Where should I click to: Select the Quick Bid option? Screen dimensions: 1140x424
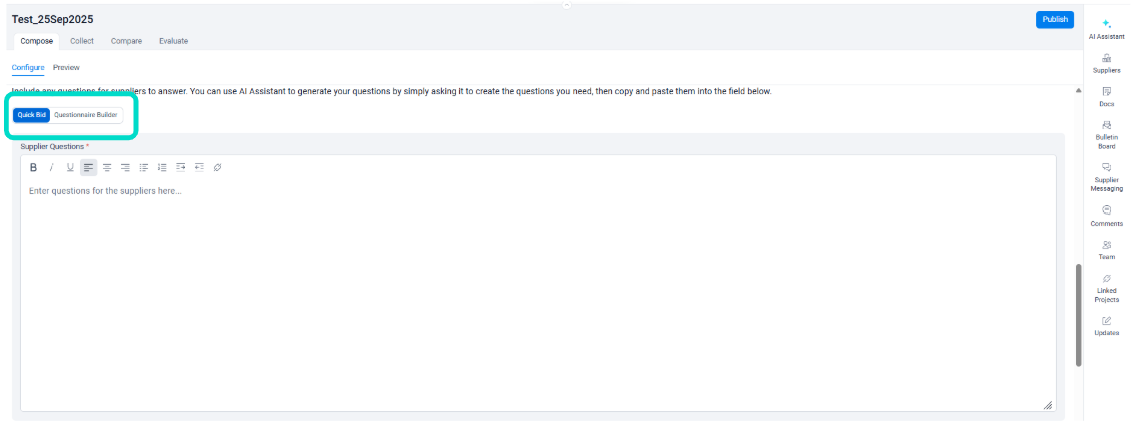pos(32,115)
